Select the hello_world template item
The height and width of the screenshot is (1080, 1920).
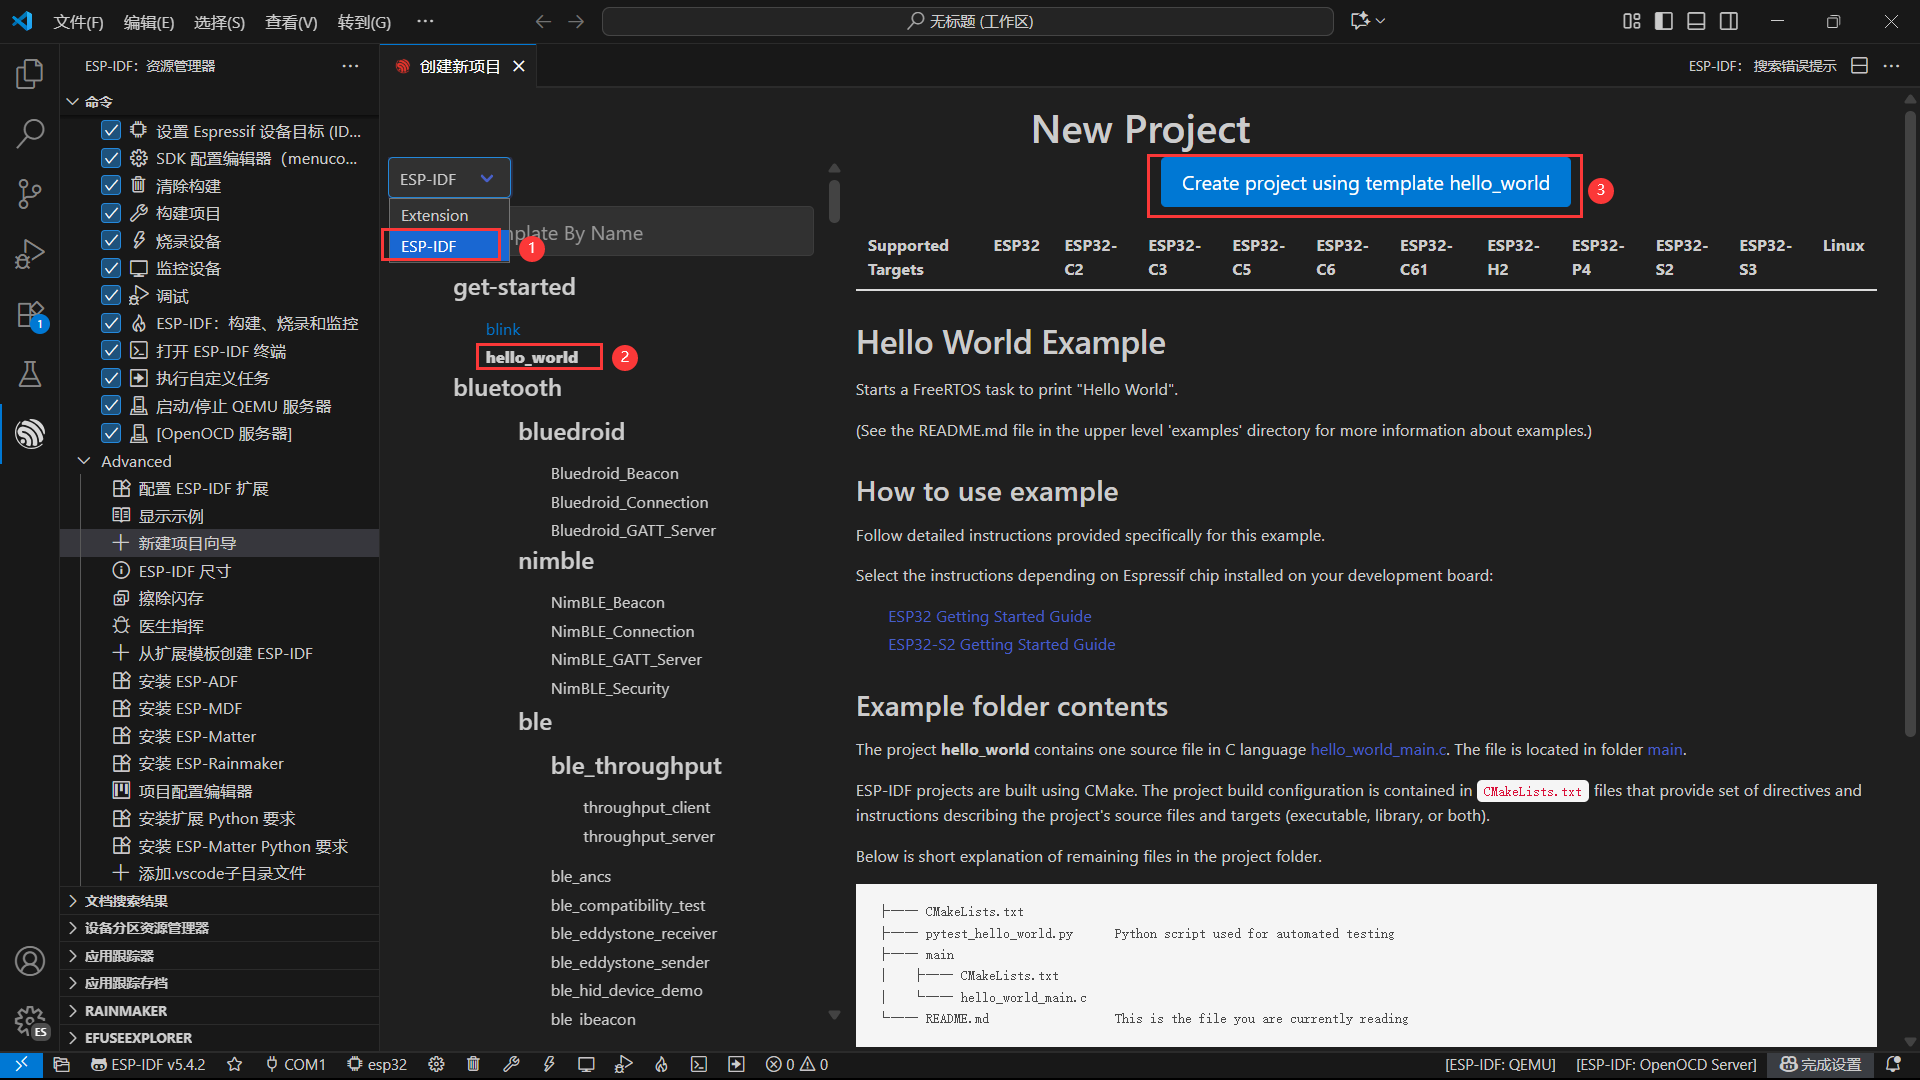(532, 357)
